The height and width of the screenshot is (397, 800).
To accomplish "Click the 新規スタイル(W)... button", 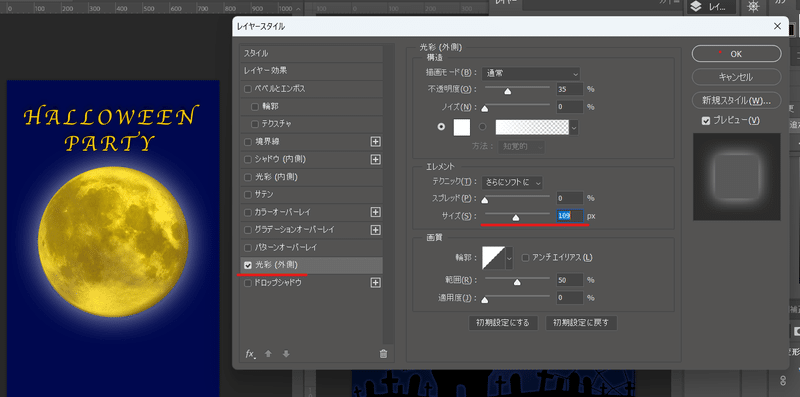I will 736,100.
